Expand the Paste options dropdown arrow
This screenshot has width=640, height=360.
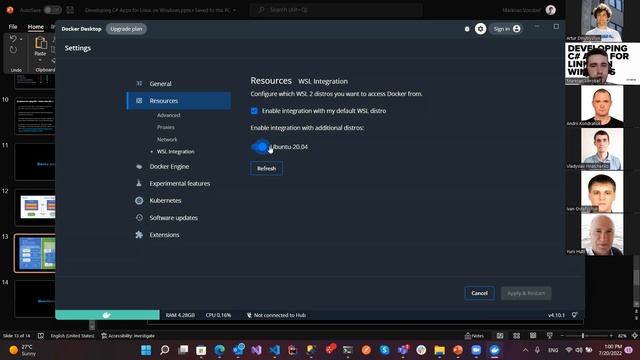click(x=40, y=60)
